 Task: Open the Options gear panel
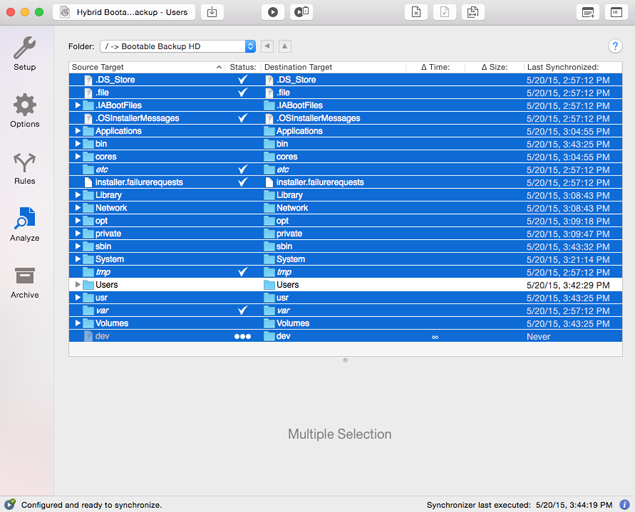(x=25, y=111)
